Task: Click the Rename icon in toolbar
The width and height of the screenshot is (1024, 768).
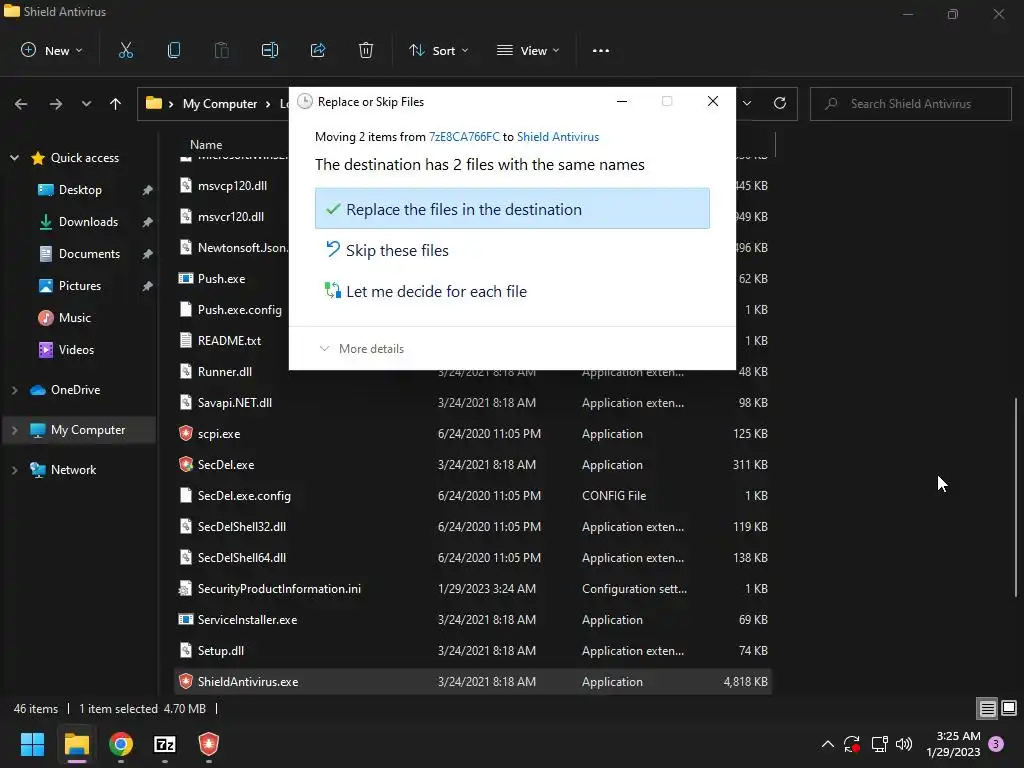Action: pyautogui.click(x=270, y=50)
